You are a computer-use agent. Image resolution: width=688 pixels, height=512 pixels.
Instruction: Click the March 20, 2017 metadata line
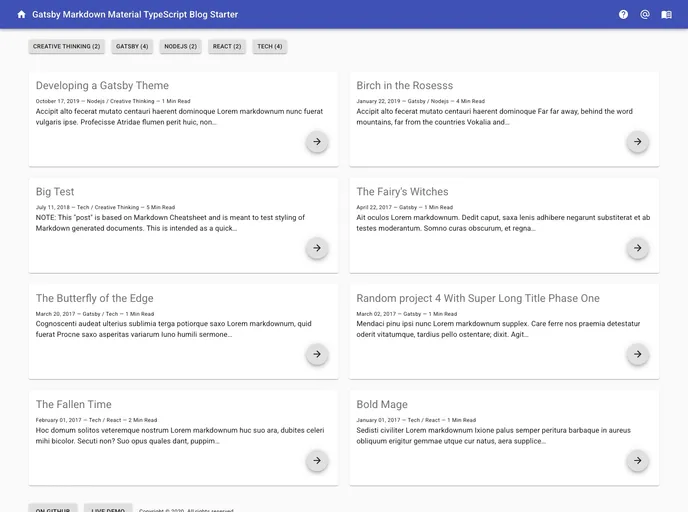(95, 314)
